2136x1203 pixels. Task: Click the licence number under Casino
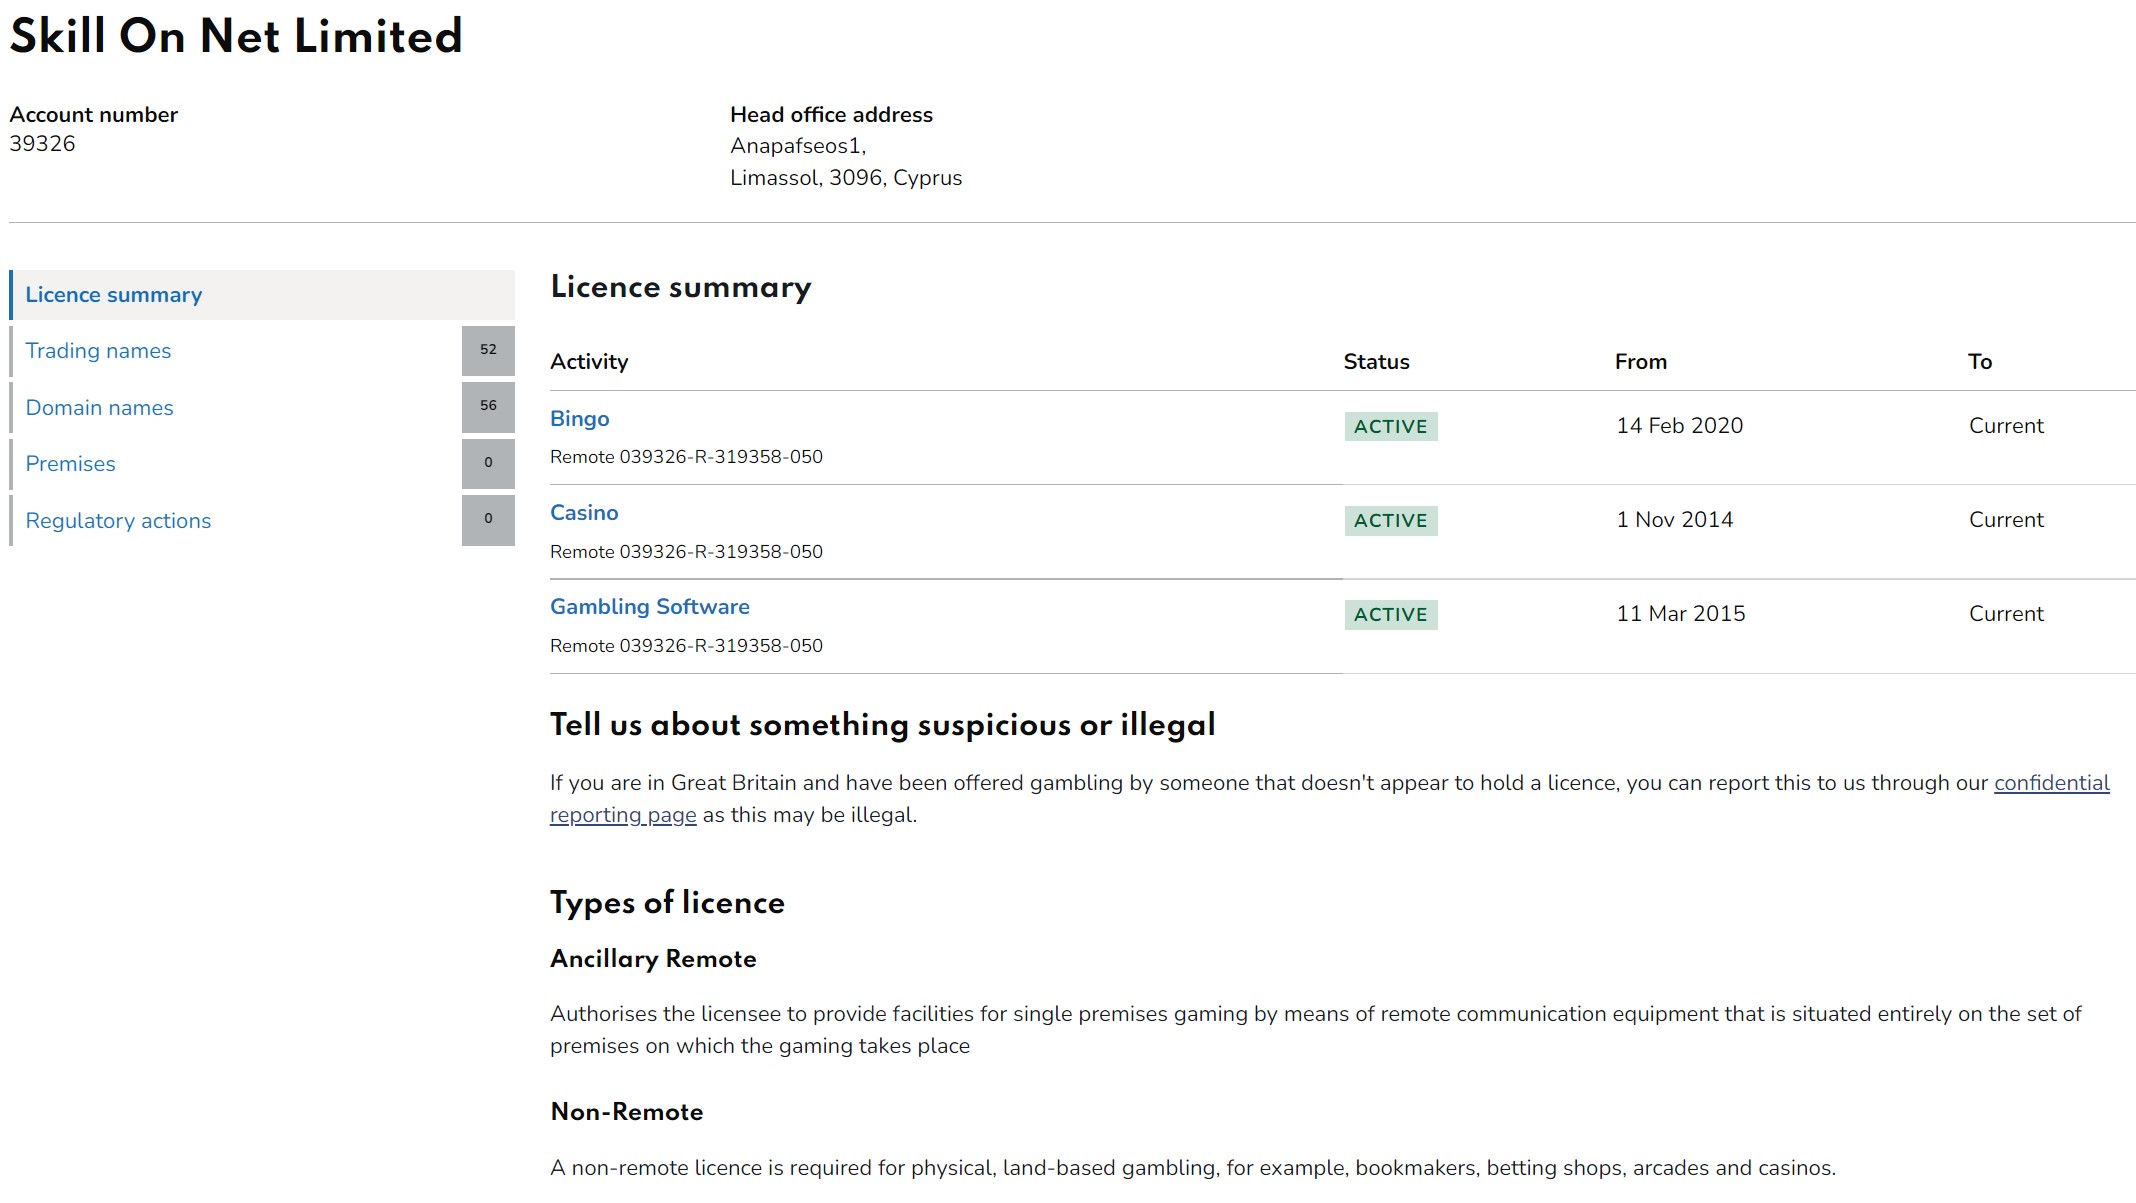[686, 552]
